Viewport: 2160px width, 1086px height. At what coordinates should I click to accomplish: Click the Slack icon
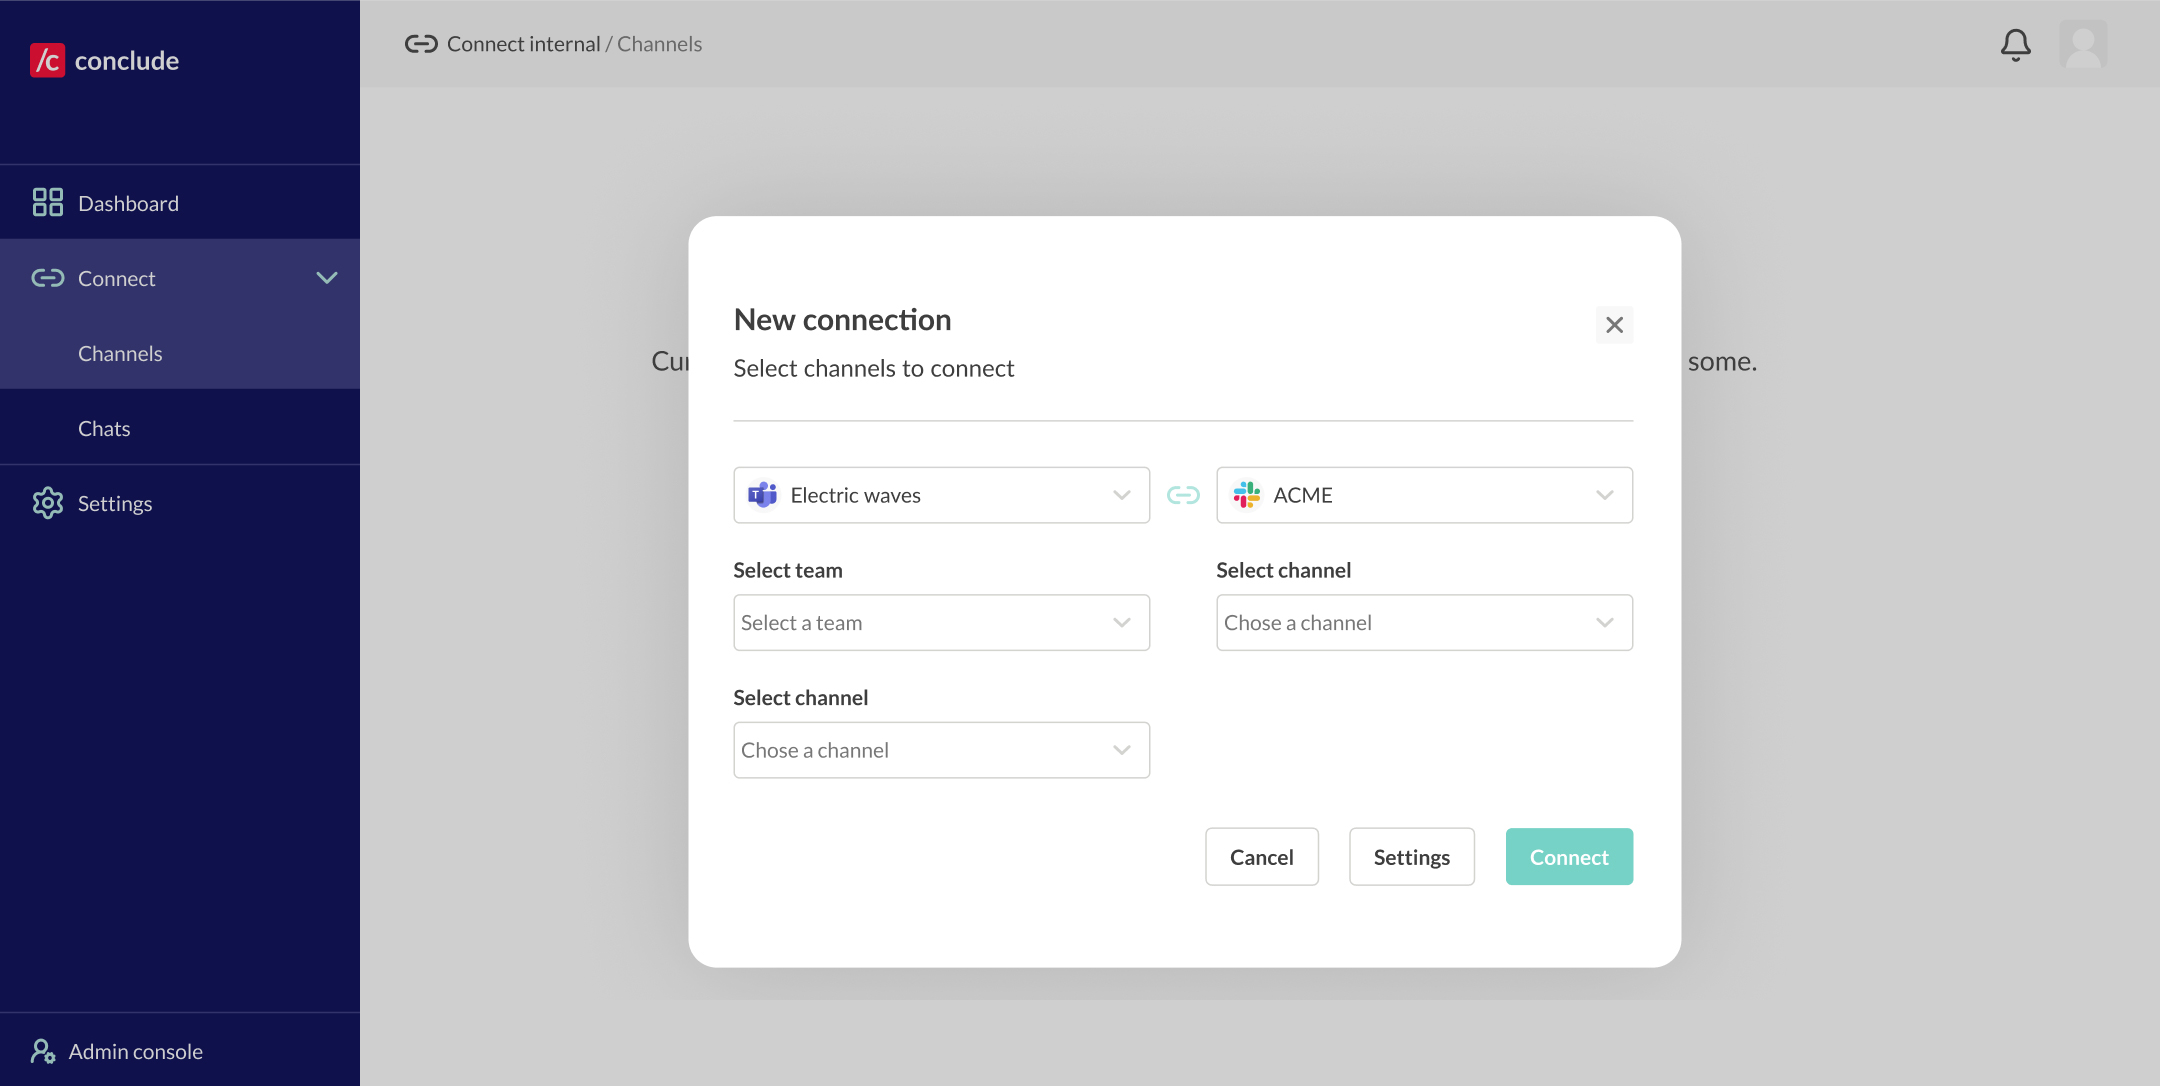pos(1246,495)
